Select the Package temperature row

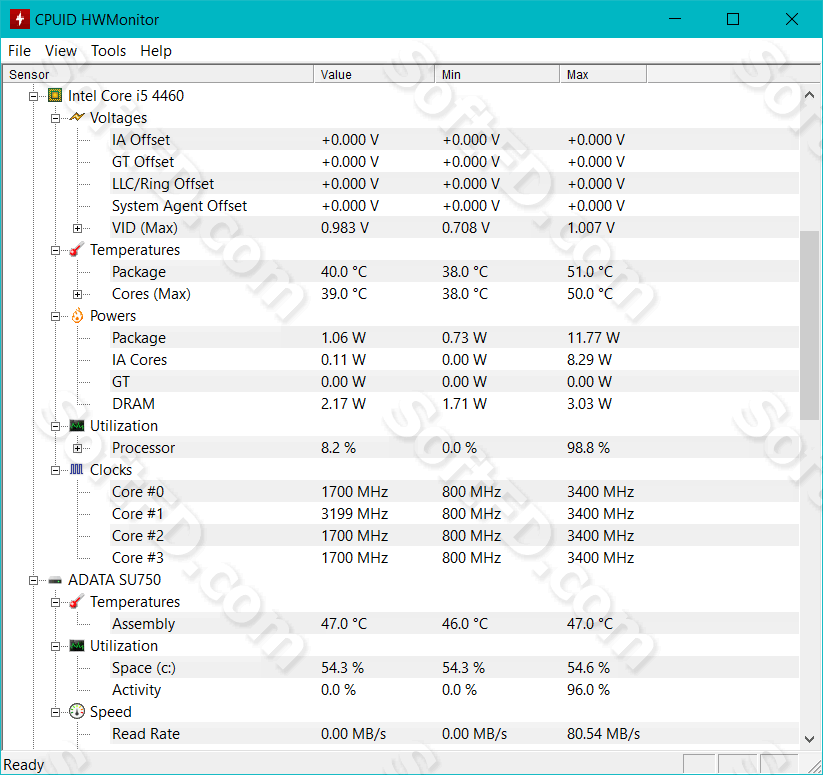pyautogui.click(x=455, y=272)
